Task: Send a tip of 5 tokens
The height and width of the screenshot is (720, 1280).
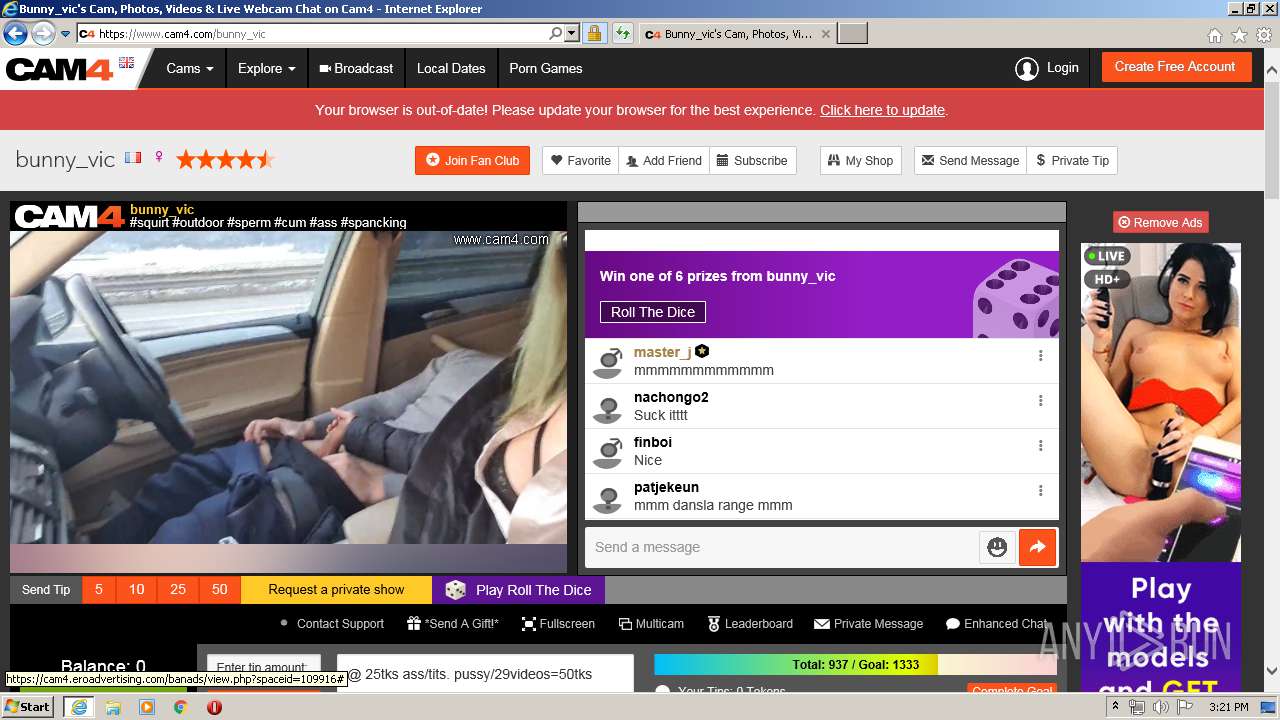Action: (99, 590)
